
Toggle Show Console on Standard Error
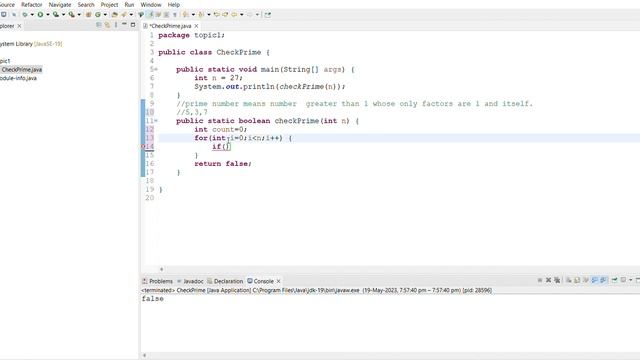603,280
